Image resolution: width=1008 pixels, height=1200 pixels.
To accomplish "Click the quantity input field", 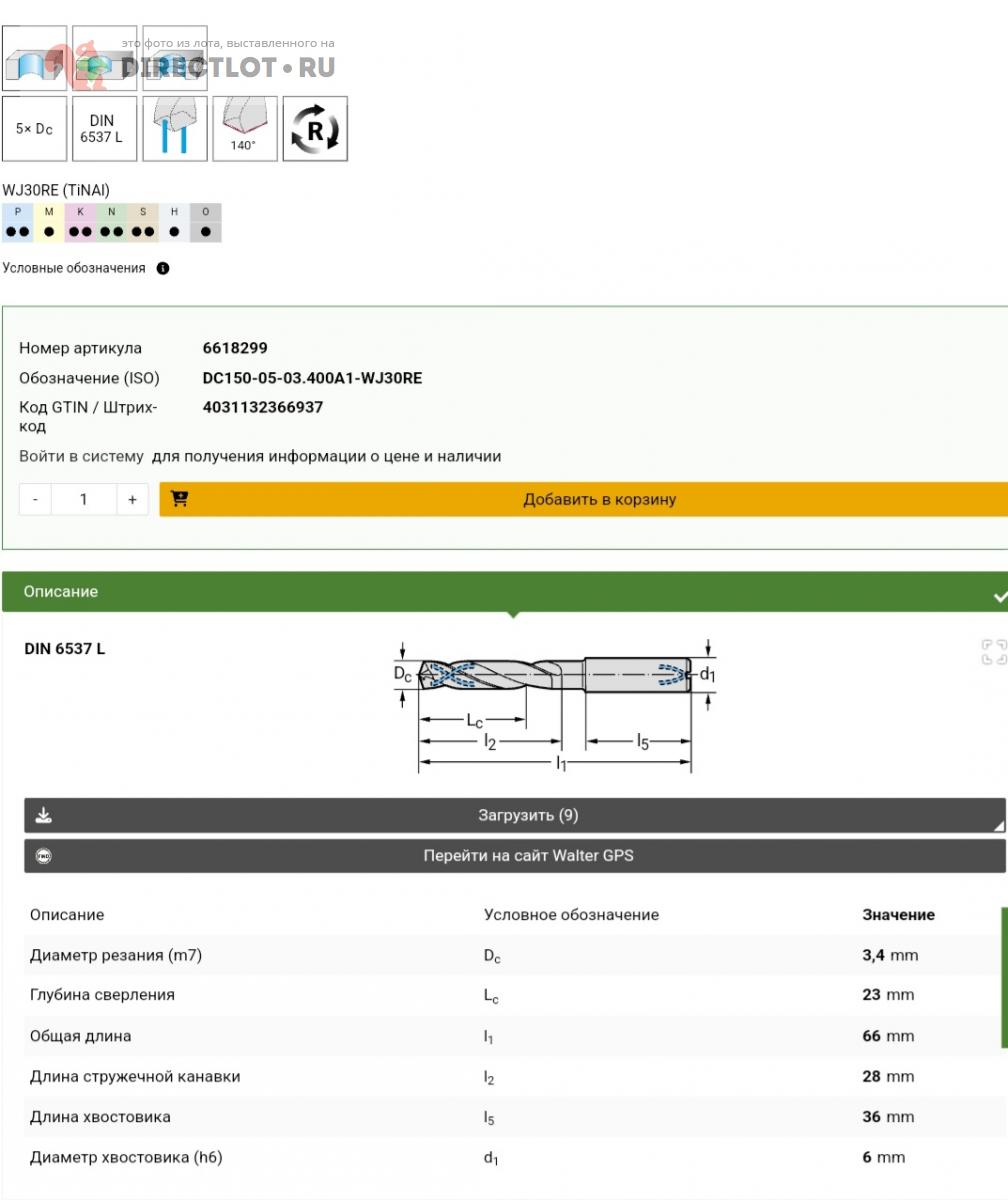I will 83,499.
